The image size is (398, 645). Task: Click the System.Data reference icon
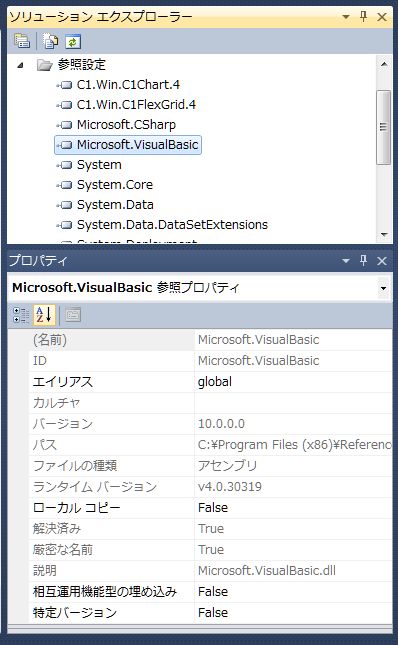(x=65, y=205)
